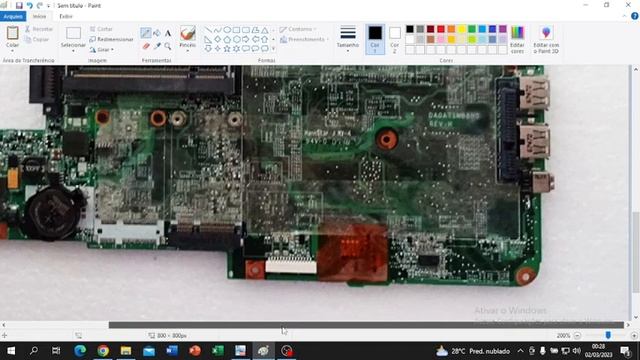Image resolution: width=640 pixels, height=360 pixels.
Task: Click the zoom in plus button
Action: [634, 336]
